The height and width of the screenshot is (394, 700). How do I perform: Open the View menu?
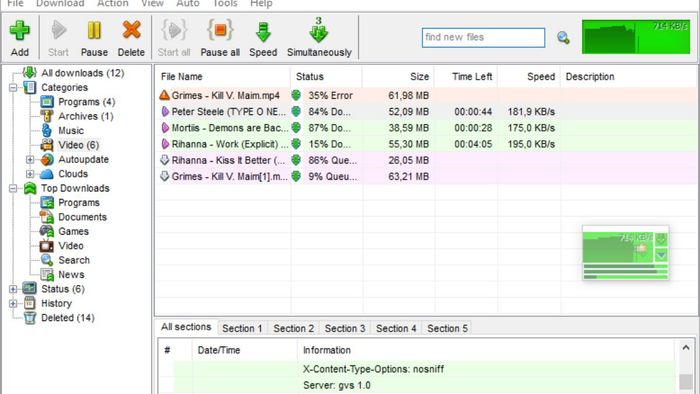tap(152, 3)
